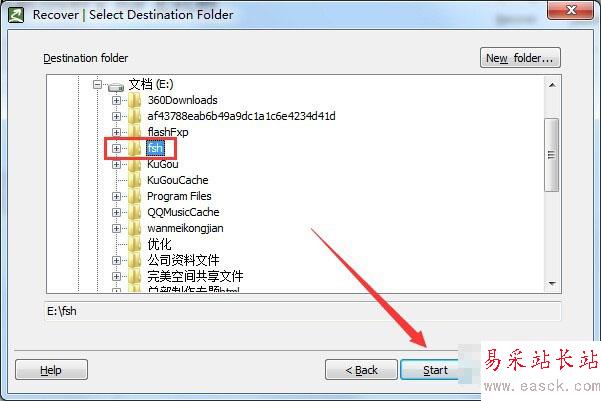Click the QQMusicCache folder icon

(135, 212)
